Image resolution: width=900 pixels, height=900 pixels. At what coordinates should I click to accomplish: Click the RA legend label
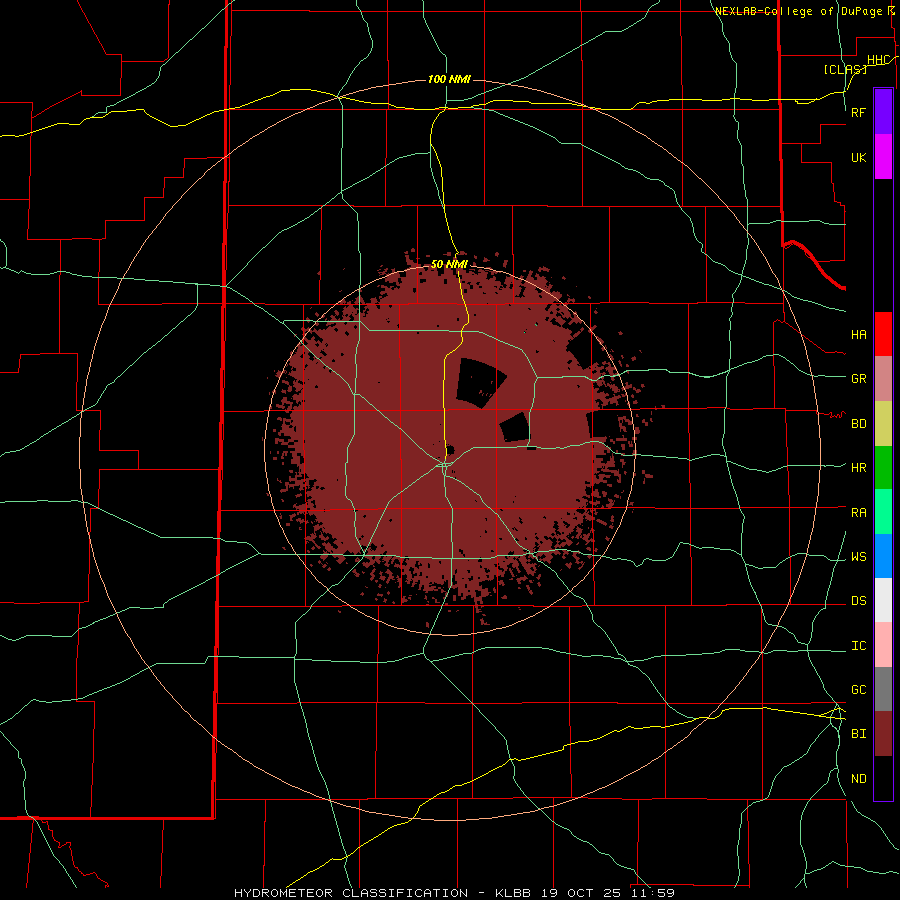(x=859, y=513)
